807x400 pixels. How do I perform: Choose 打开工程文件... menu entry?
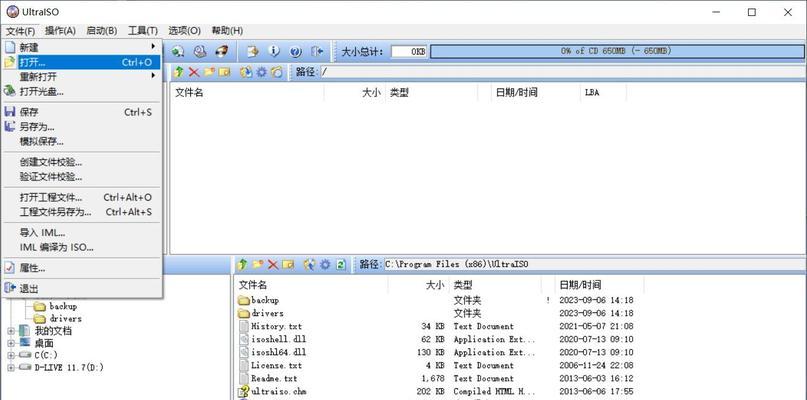tap(82, 197)
